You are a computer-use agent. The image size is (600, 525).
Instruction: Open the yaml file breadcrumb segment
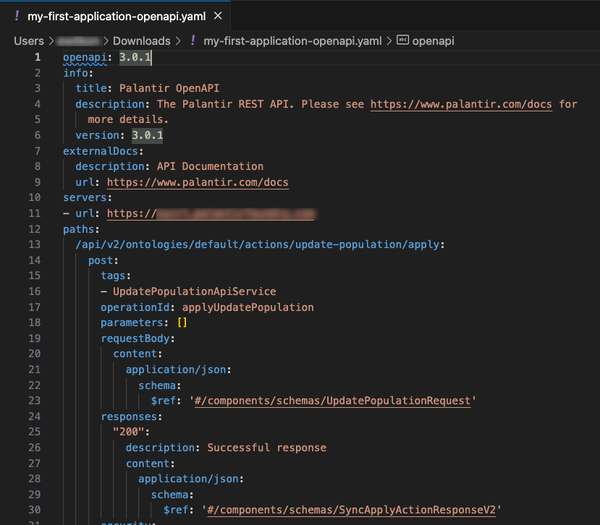click(x=292, y=41)
